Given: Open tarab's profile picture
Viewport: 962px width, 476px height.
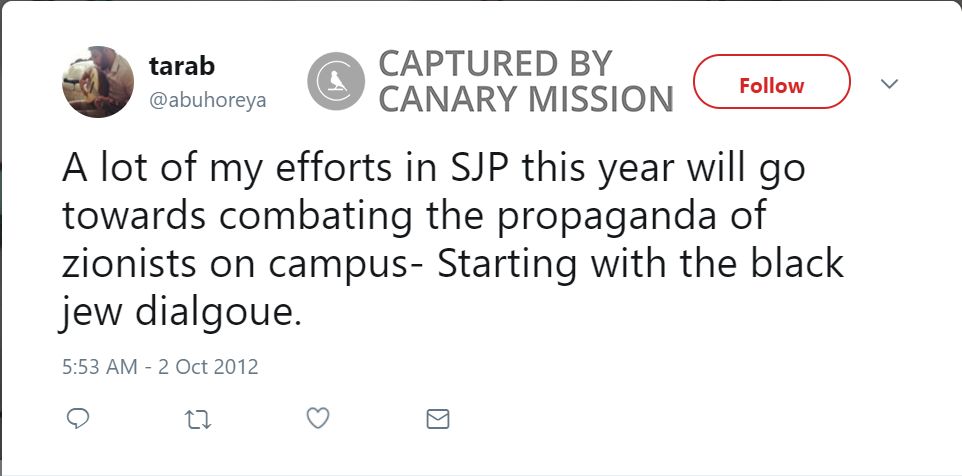Looking at the screenshot, I should pyautogui.click(x=98, y=83).
